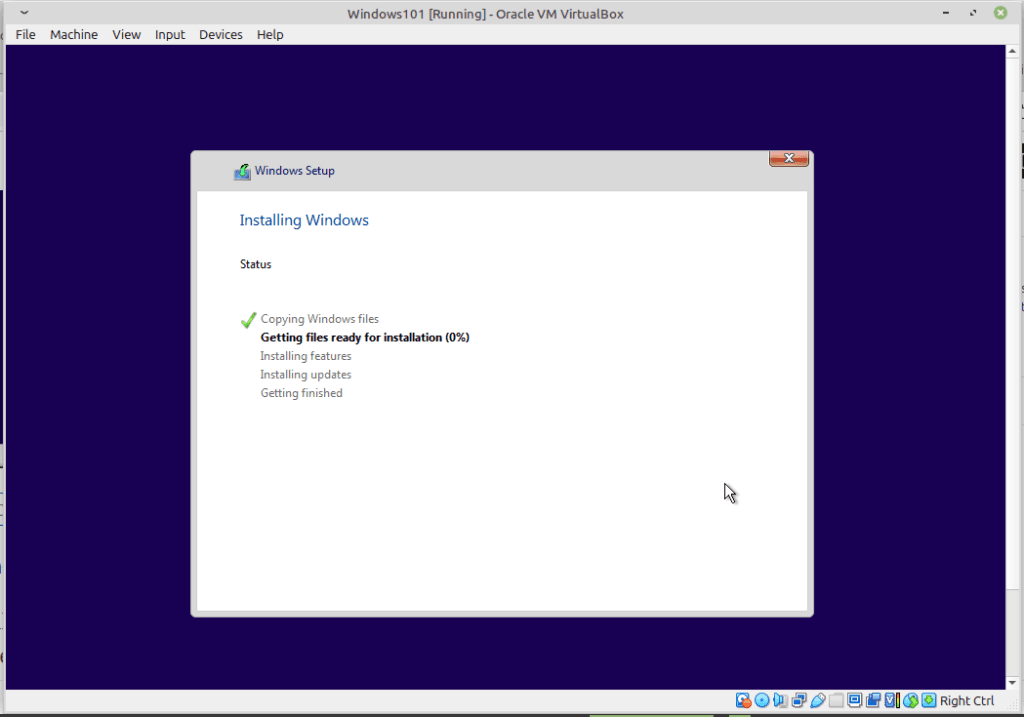Viewport: 1024px width, 717px height.
Task: Open the optical drive status icon
Action: [x=761, y=701]
